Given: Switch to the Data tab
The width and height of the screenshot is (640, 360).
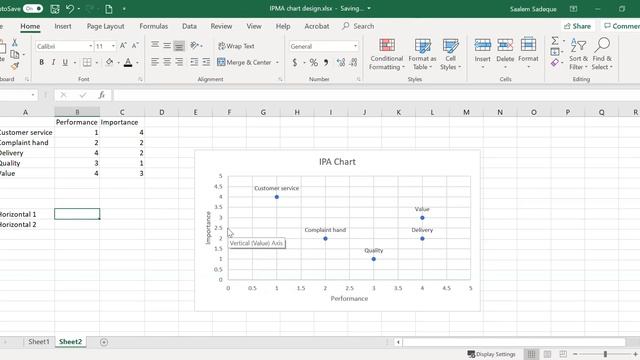Looking at the screenshot, I should pyautogui.click(x=189, y=26).
